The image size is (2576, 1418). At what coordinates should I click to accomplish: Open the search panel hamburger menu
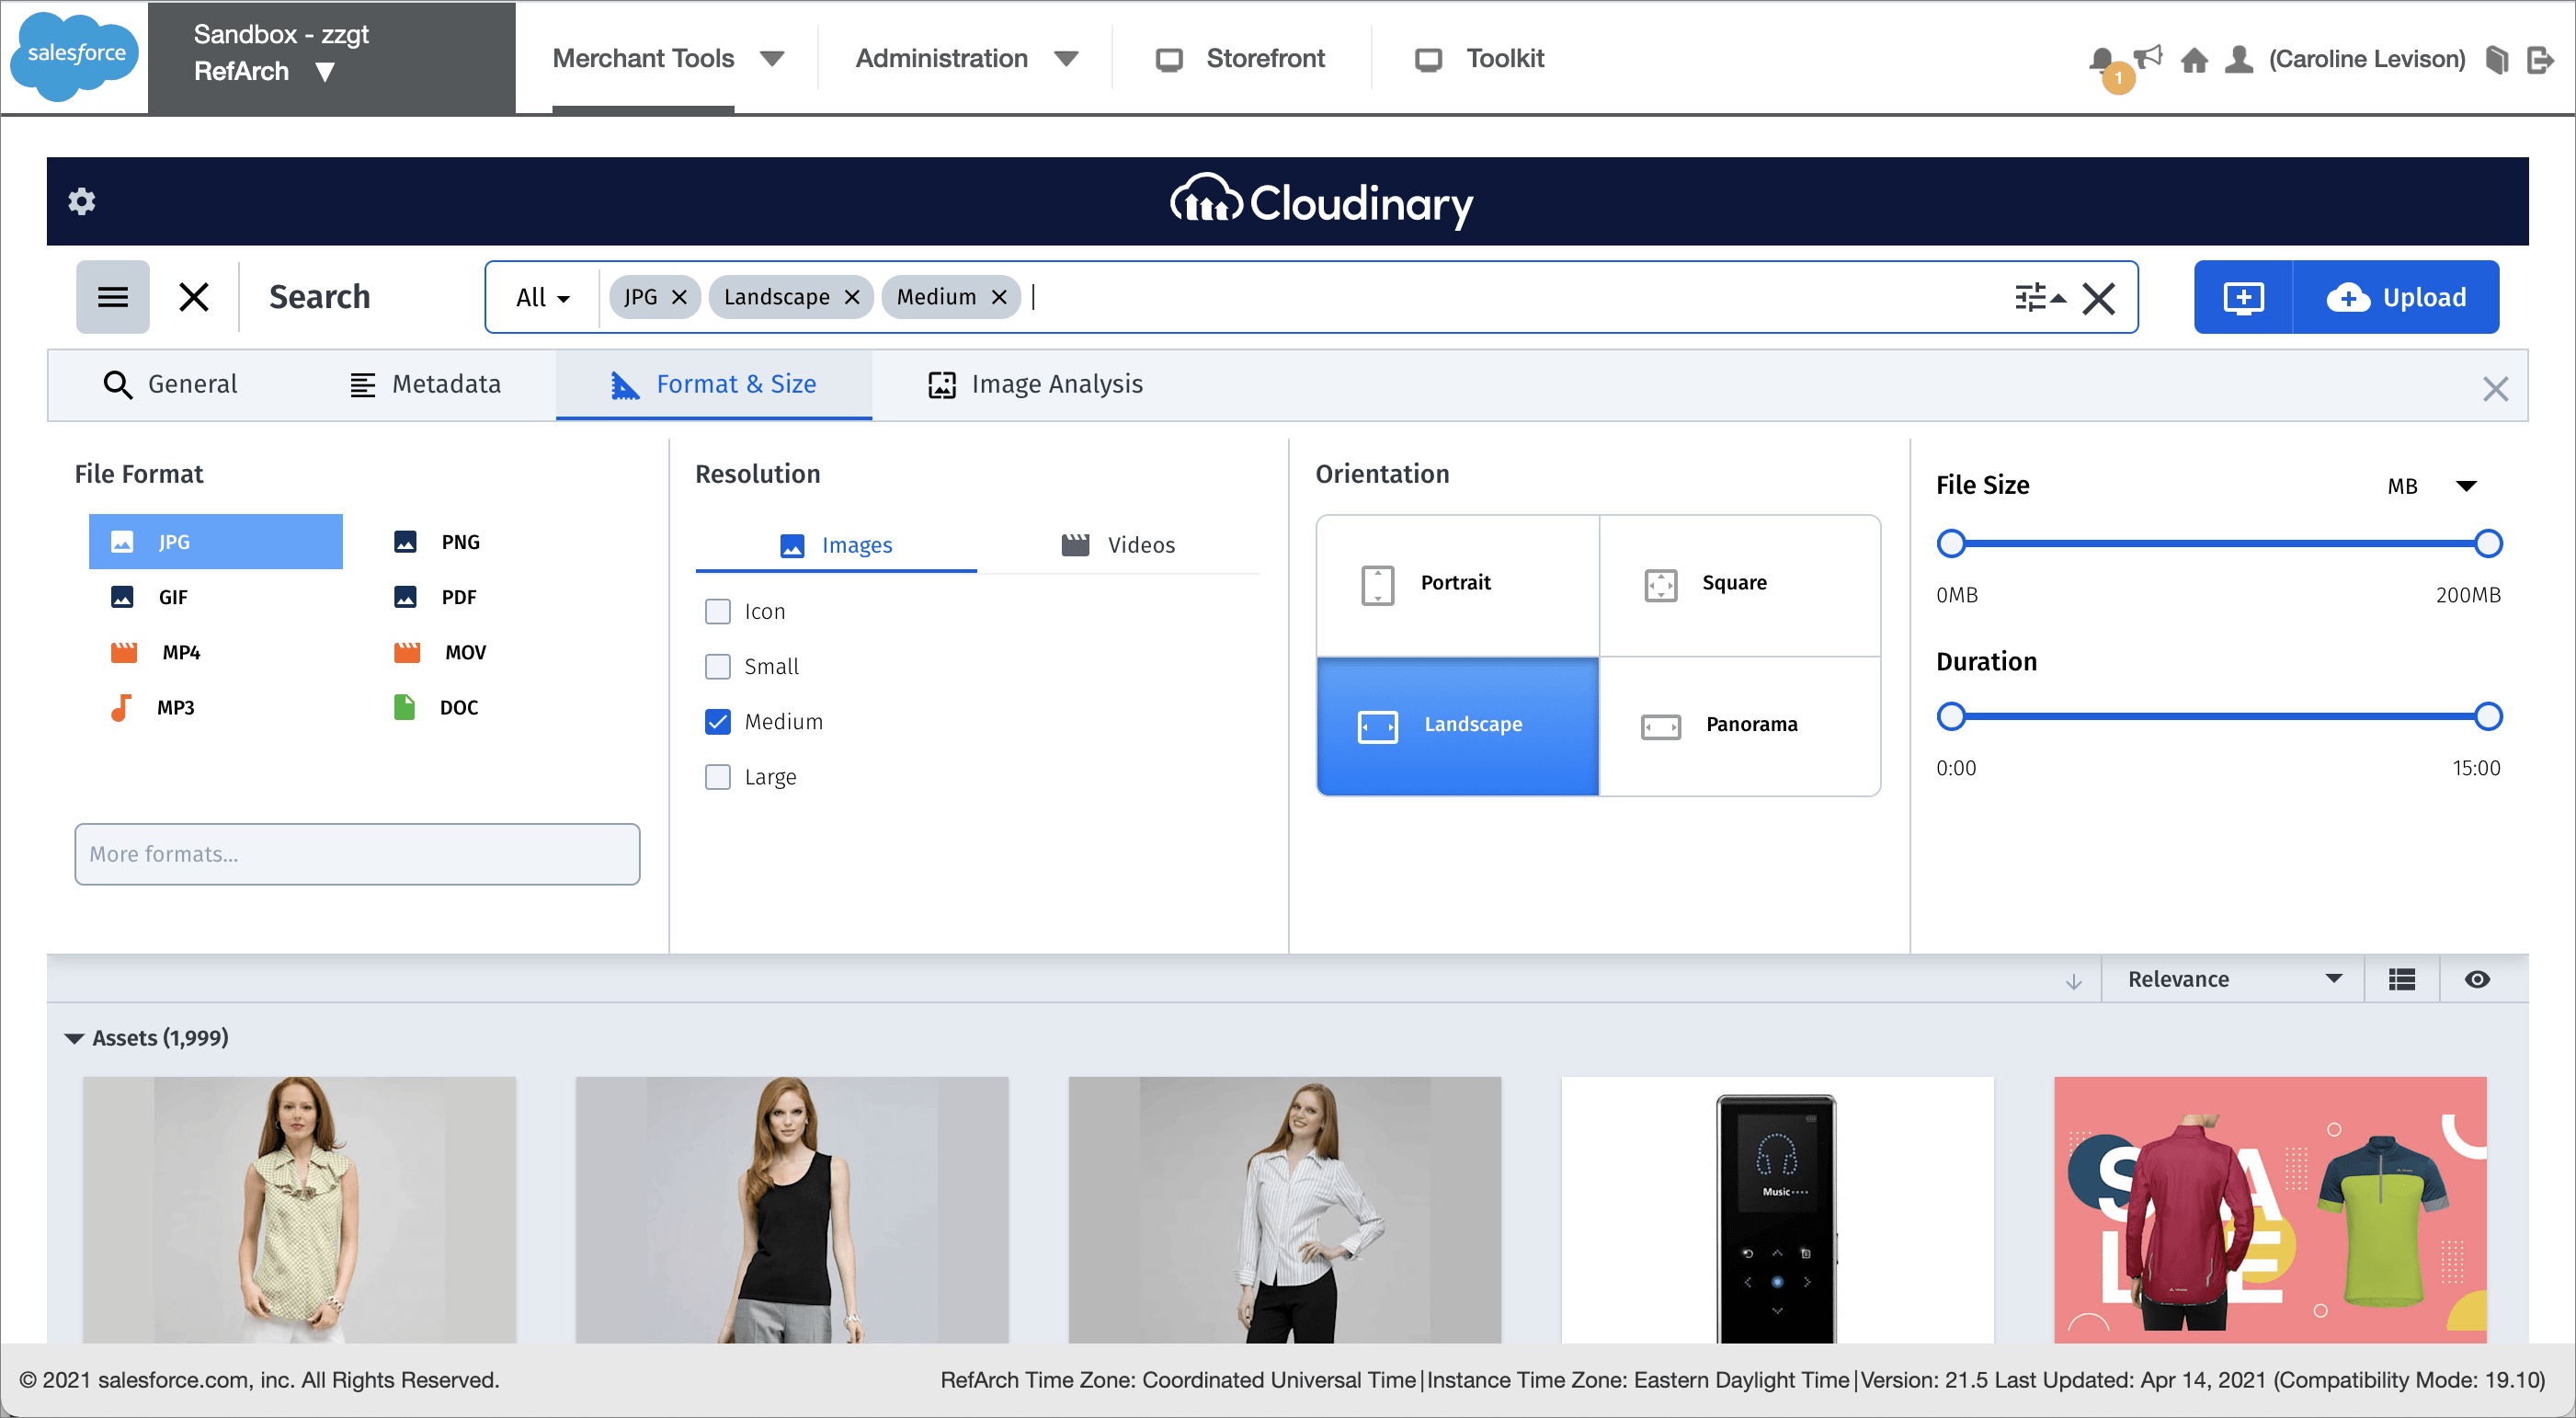[x=112, y=296]
